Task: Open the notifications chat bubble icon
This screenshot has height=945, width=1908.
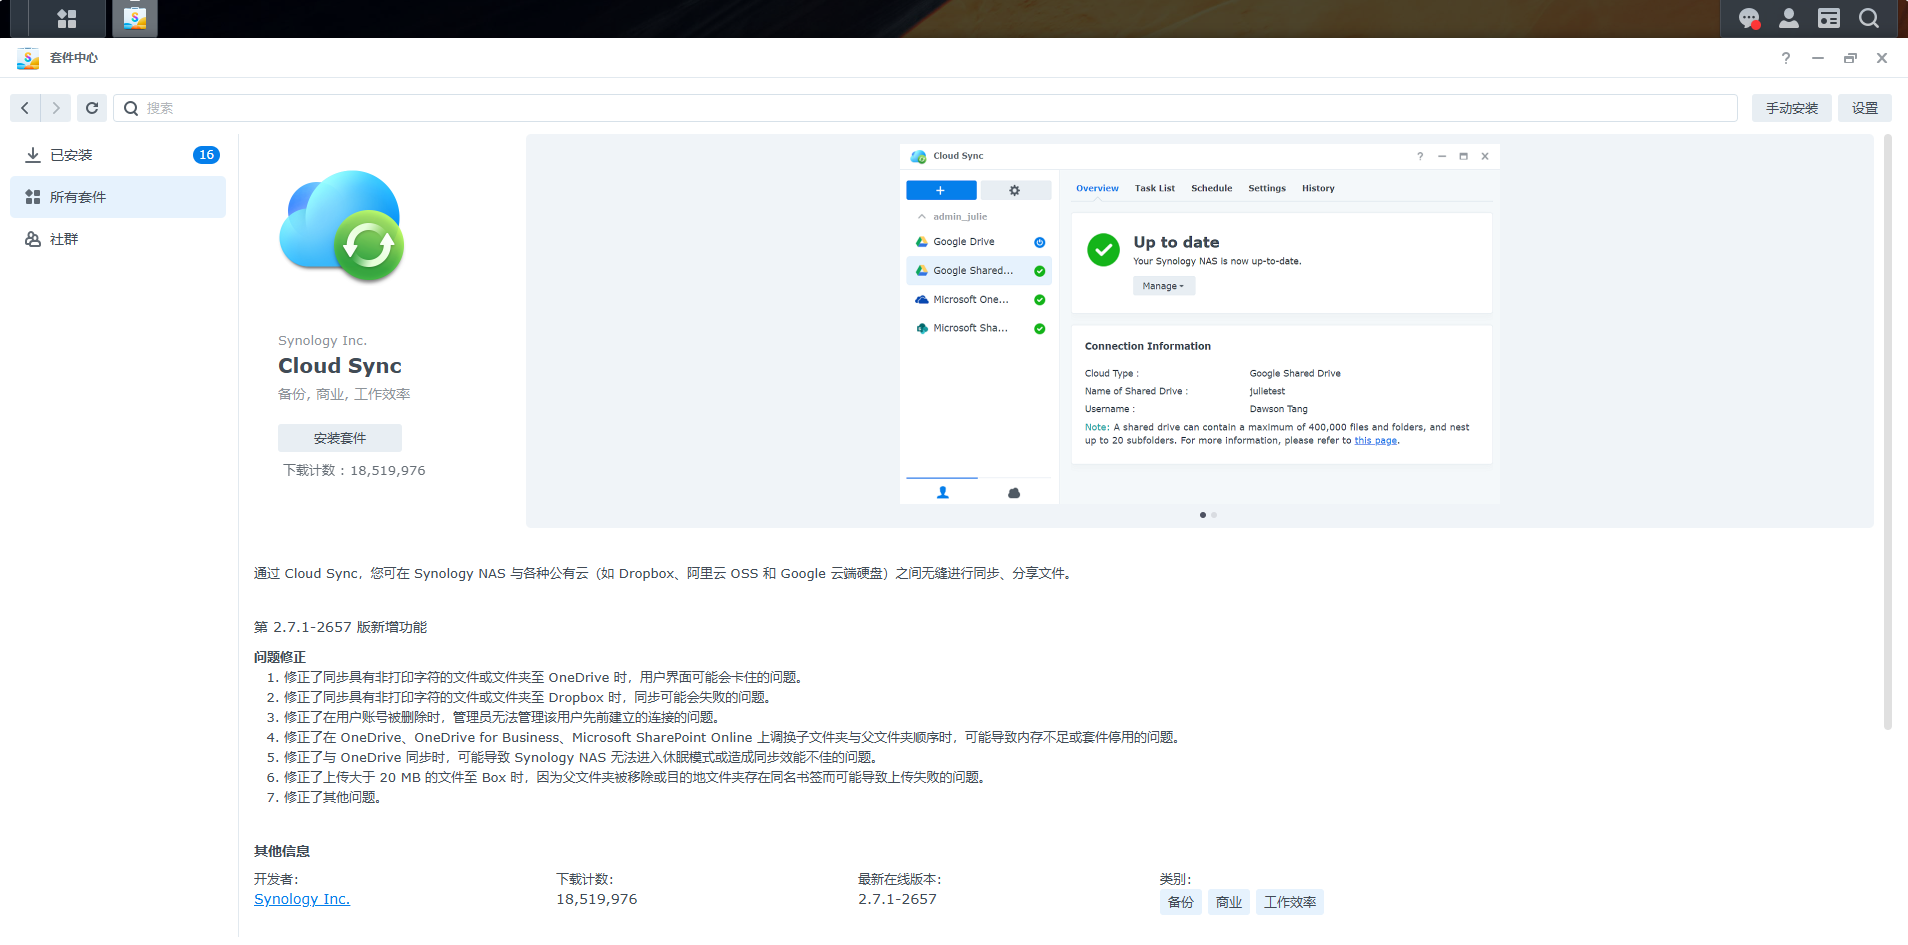Action: (x=1749, y=18)
